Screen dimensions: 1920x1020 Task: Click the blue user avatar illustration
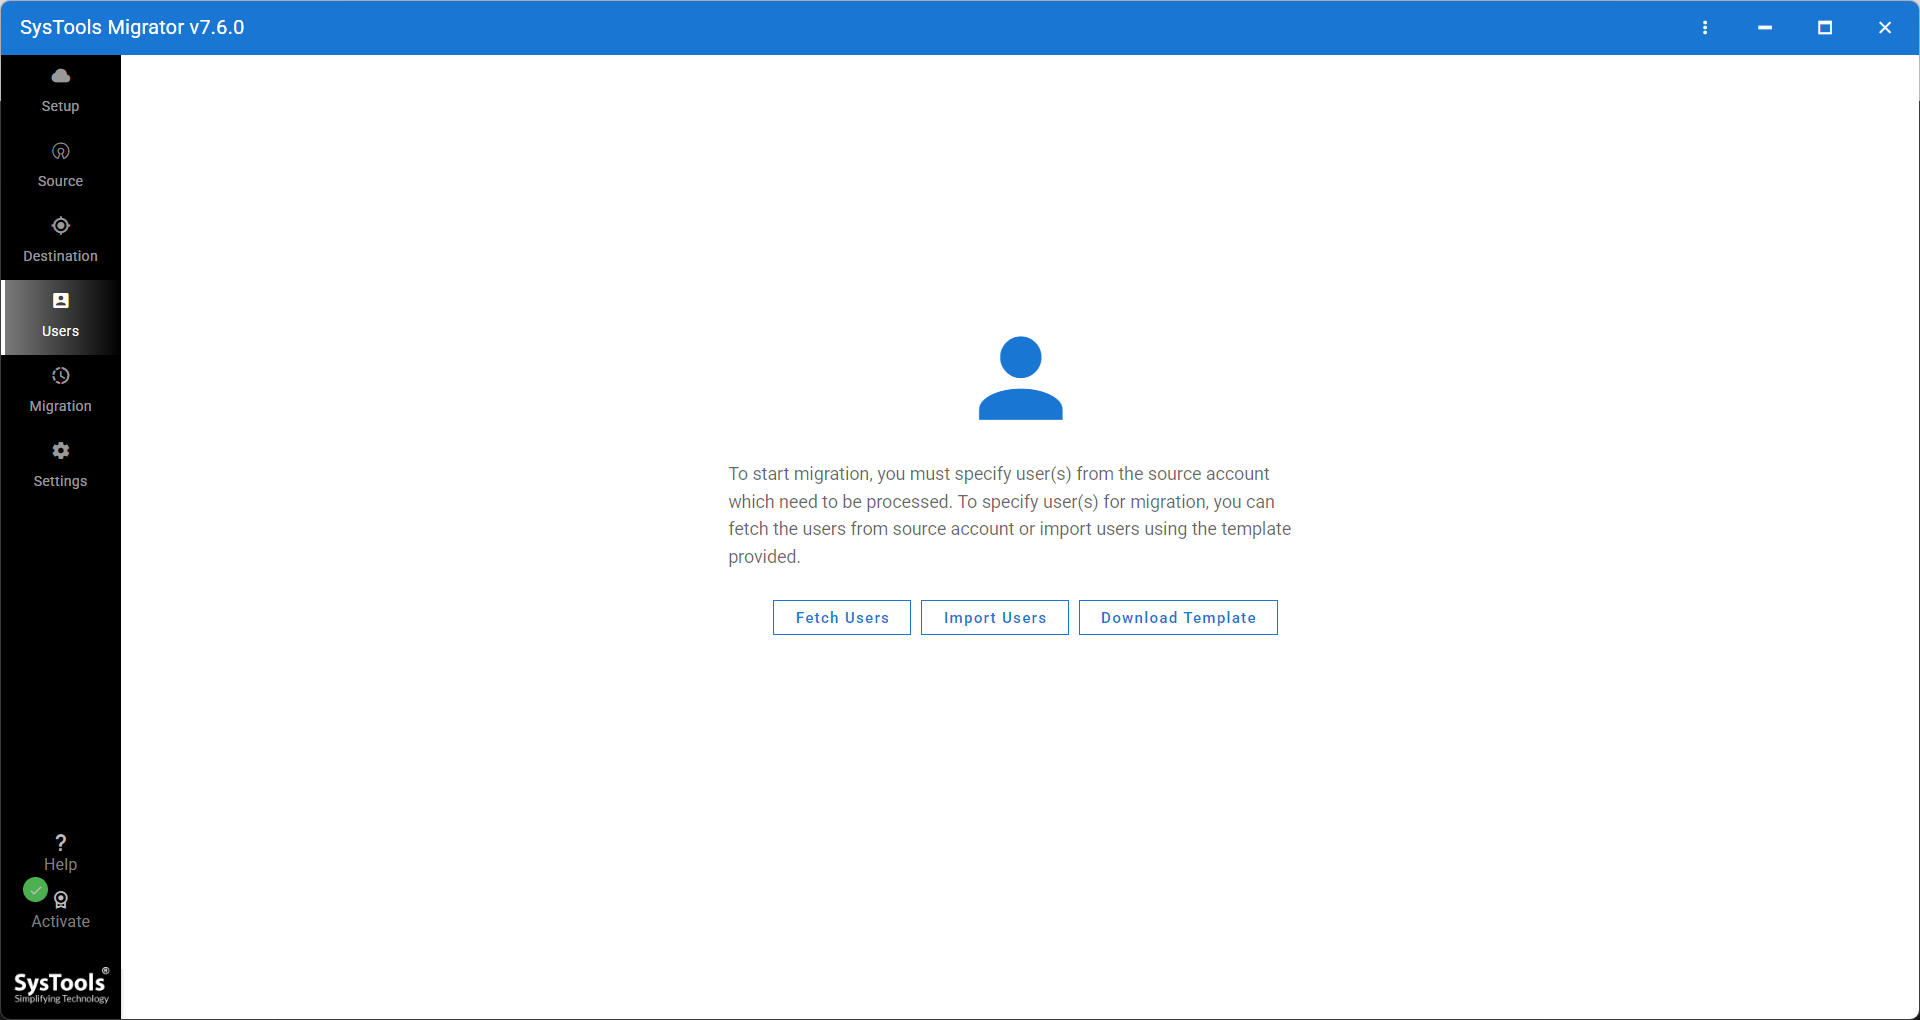coord(1020,379)
